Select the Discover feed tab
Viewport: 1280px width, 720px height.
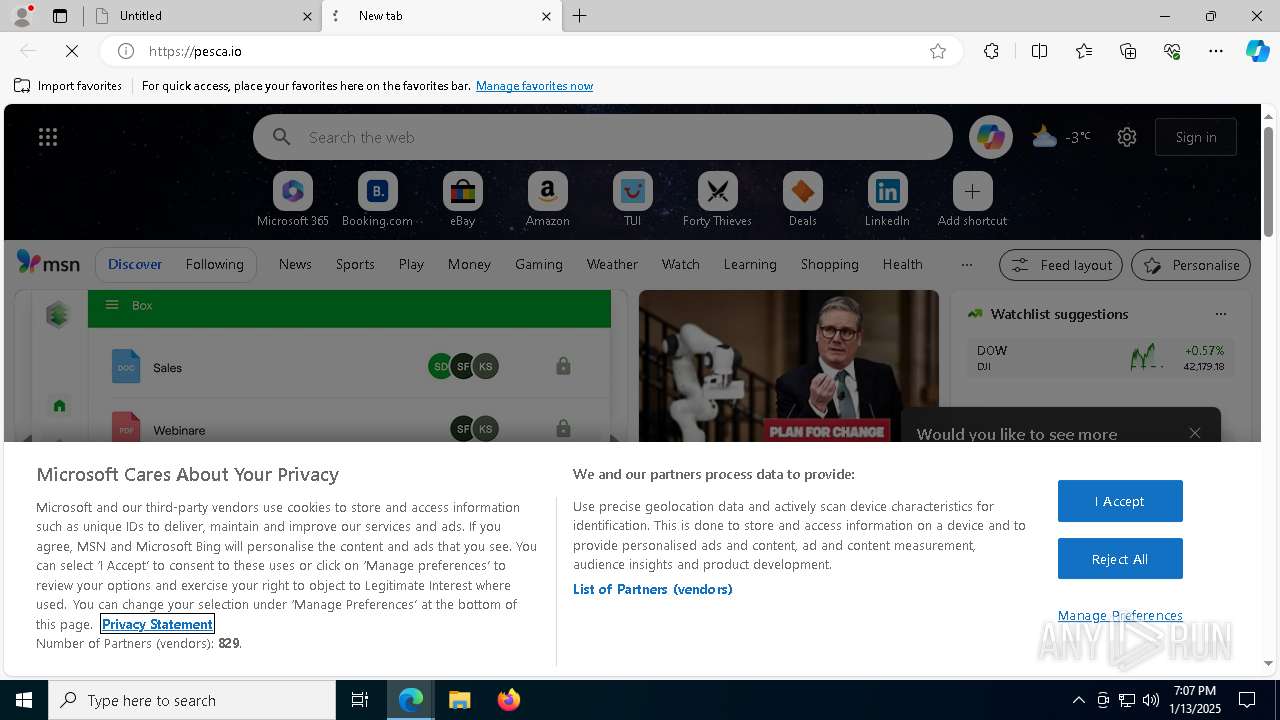tap(135, 264)
